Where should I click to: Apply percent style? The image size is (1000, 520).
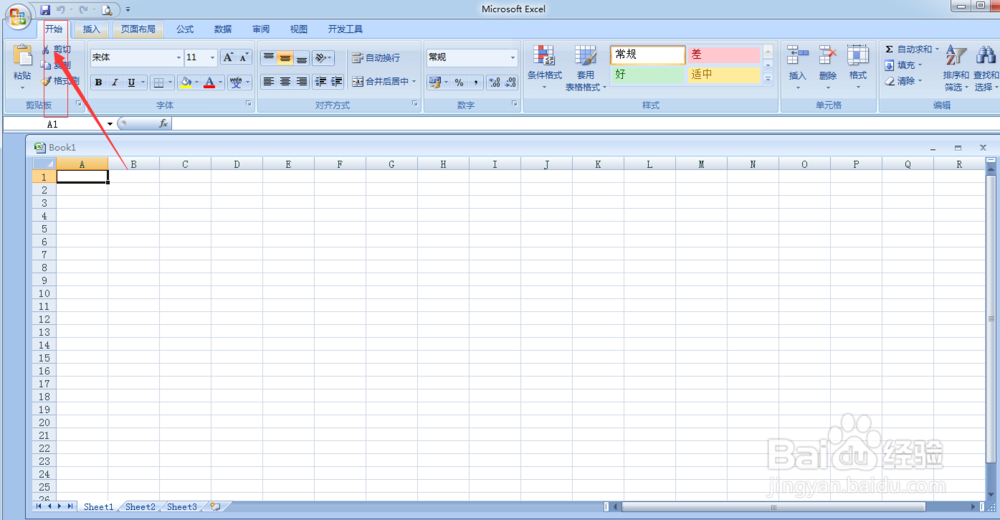[459, 82]
